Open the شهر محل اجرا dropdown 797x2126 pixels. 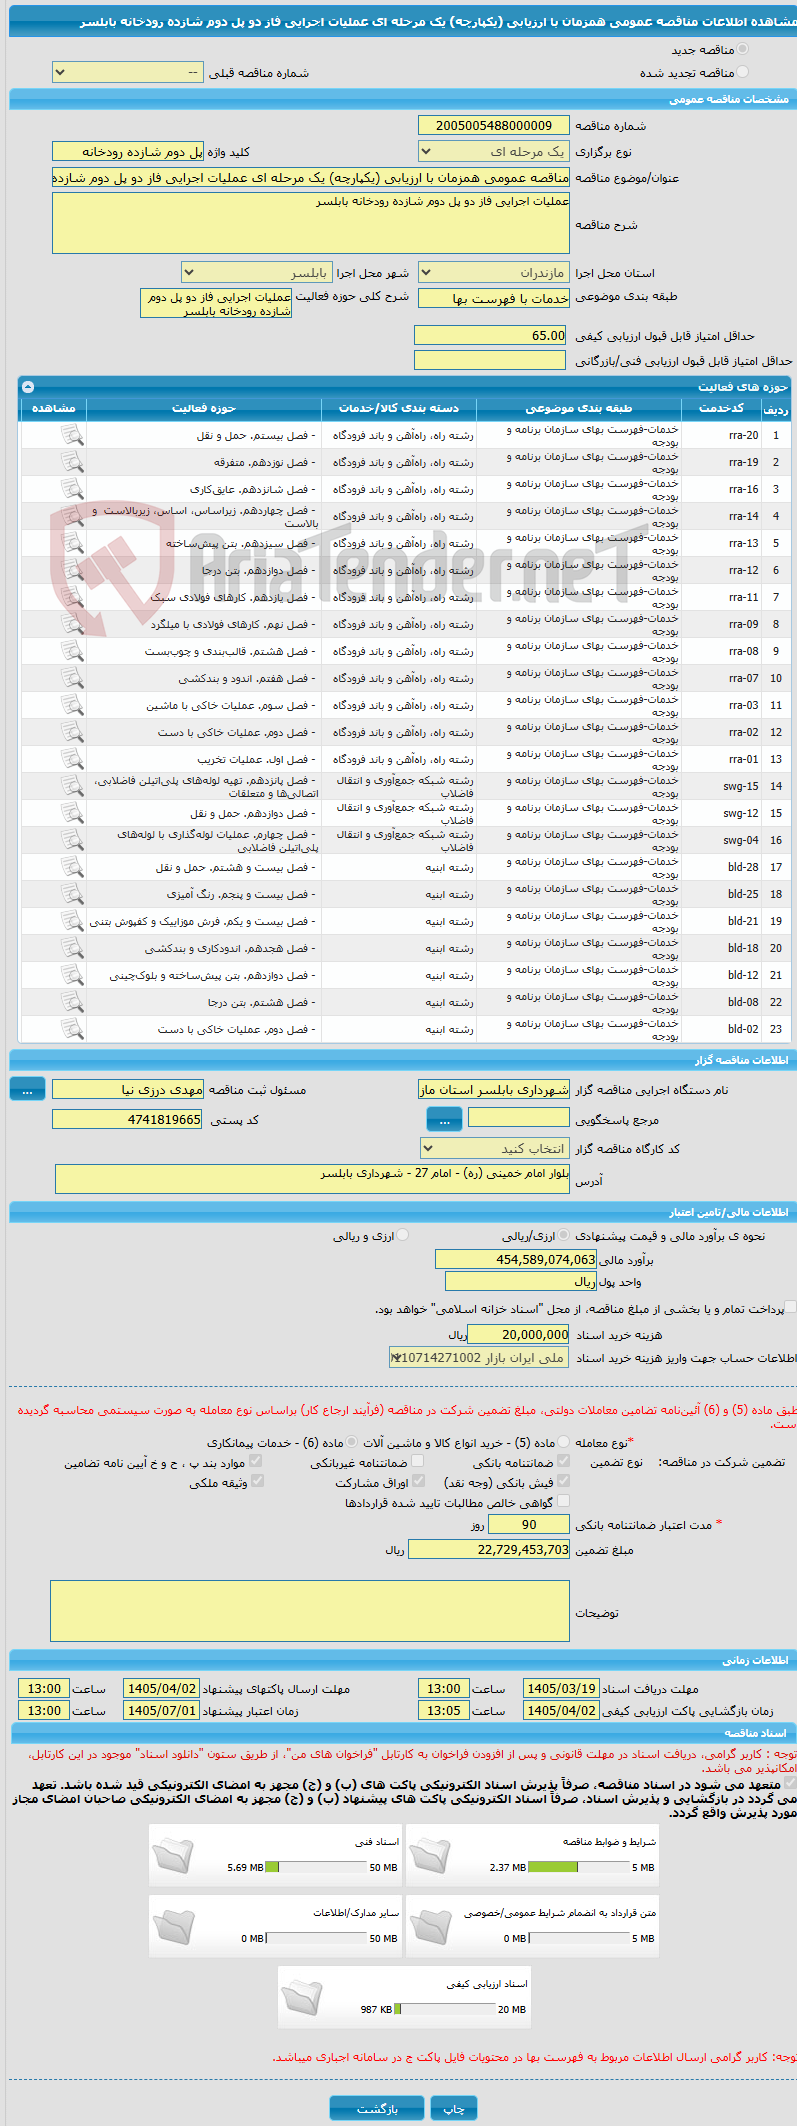coord(257,273)
